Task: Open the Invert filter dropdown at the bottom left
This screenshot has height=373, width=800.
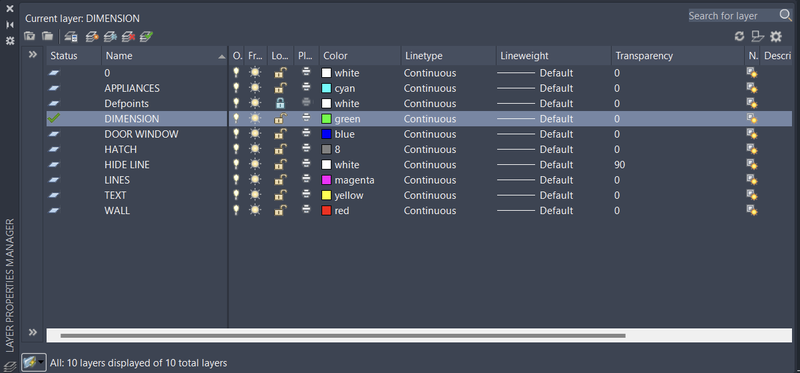Action: coord(34,362)
